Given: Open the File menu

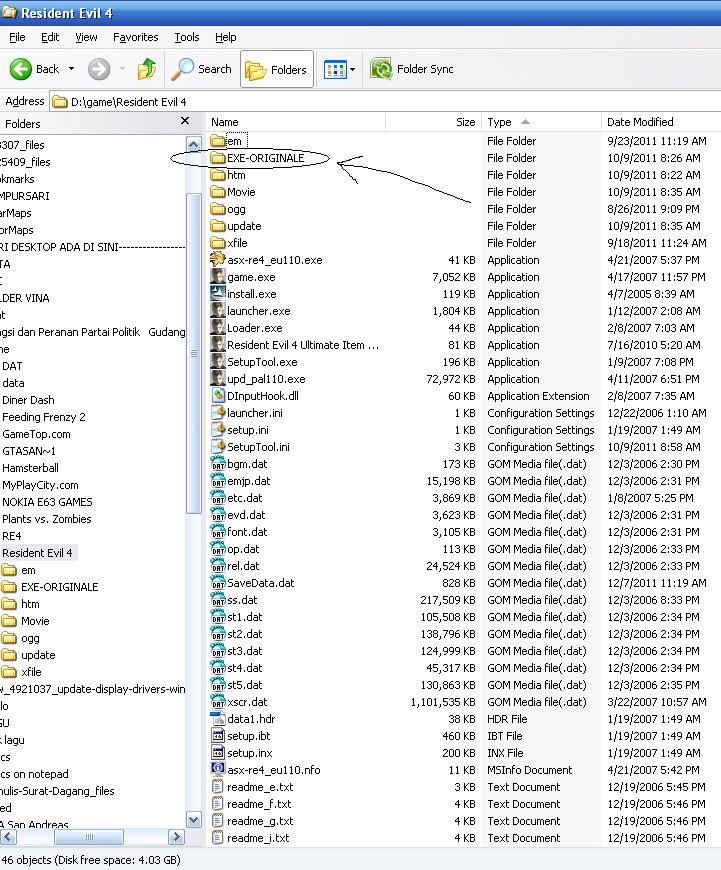Looking at the screenshot, I should pos(17,37).
